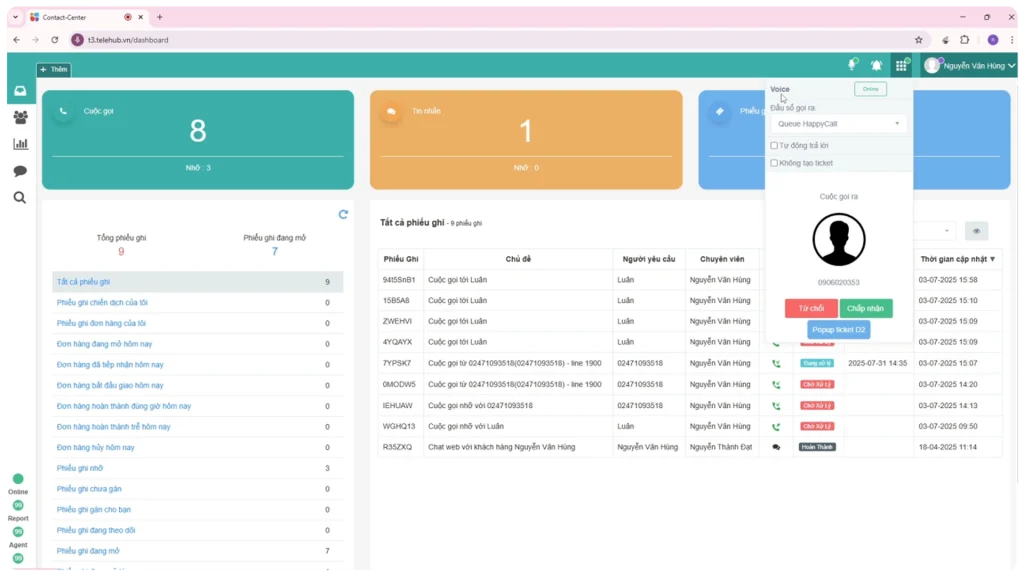Expand the Nguyễn Văn Hùng user menu
This screenshot has height=576, width=1024.
point(969,65)
